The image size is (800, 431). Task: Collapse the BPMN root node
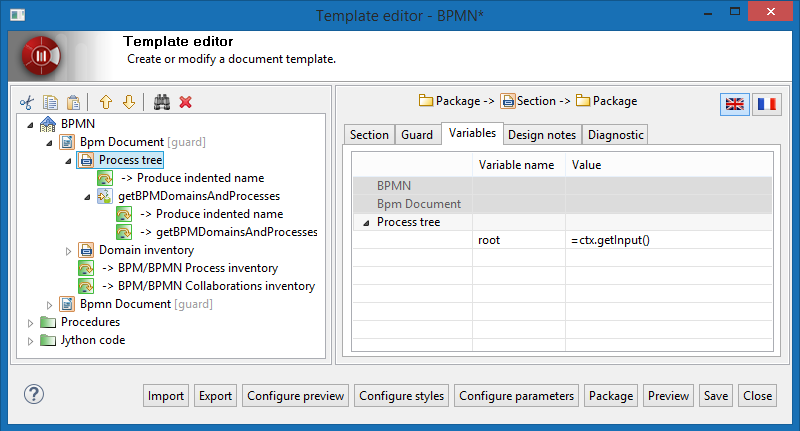(x=30, y=124)
